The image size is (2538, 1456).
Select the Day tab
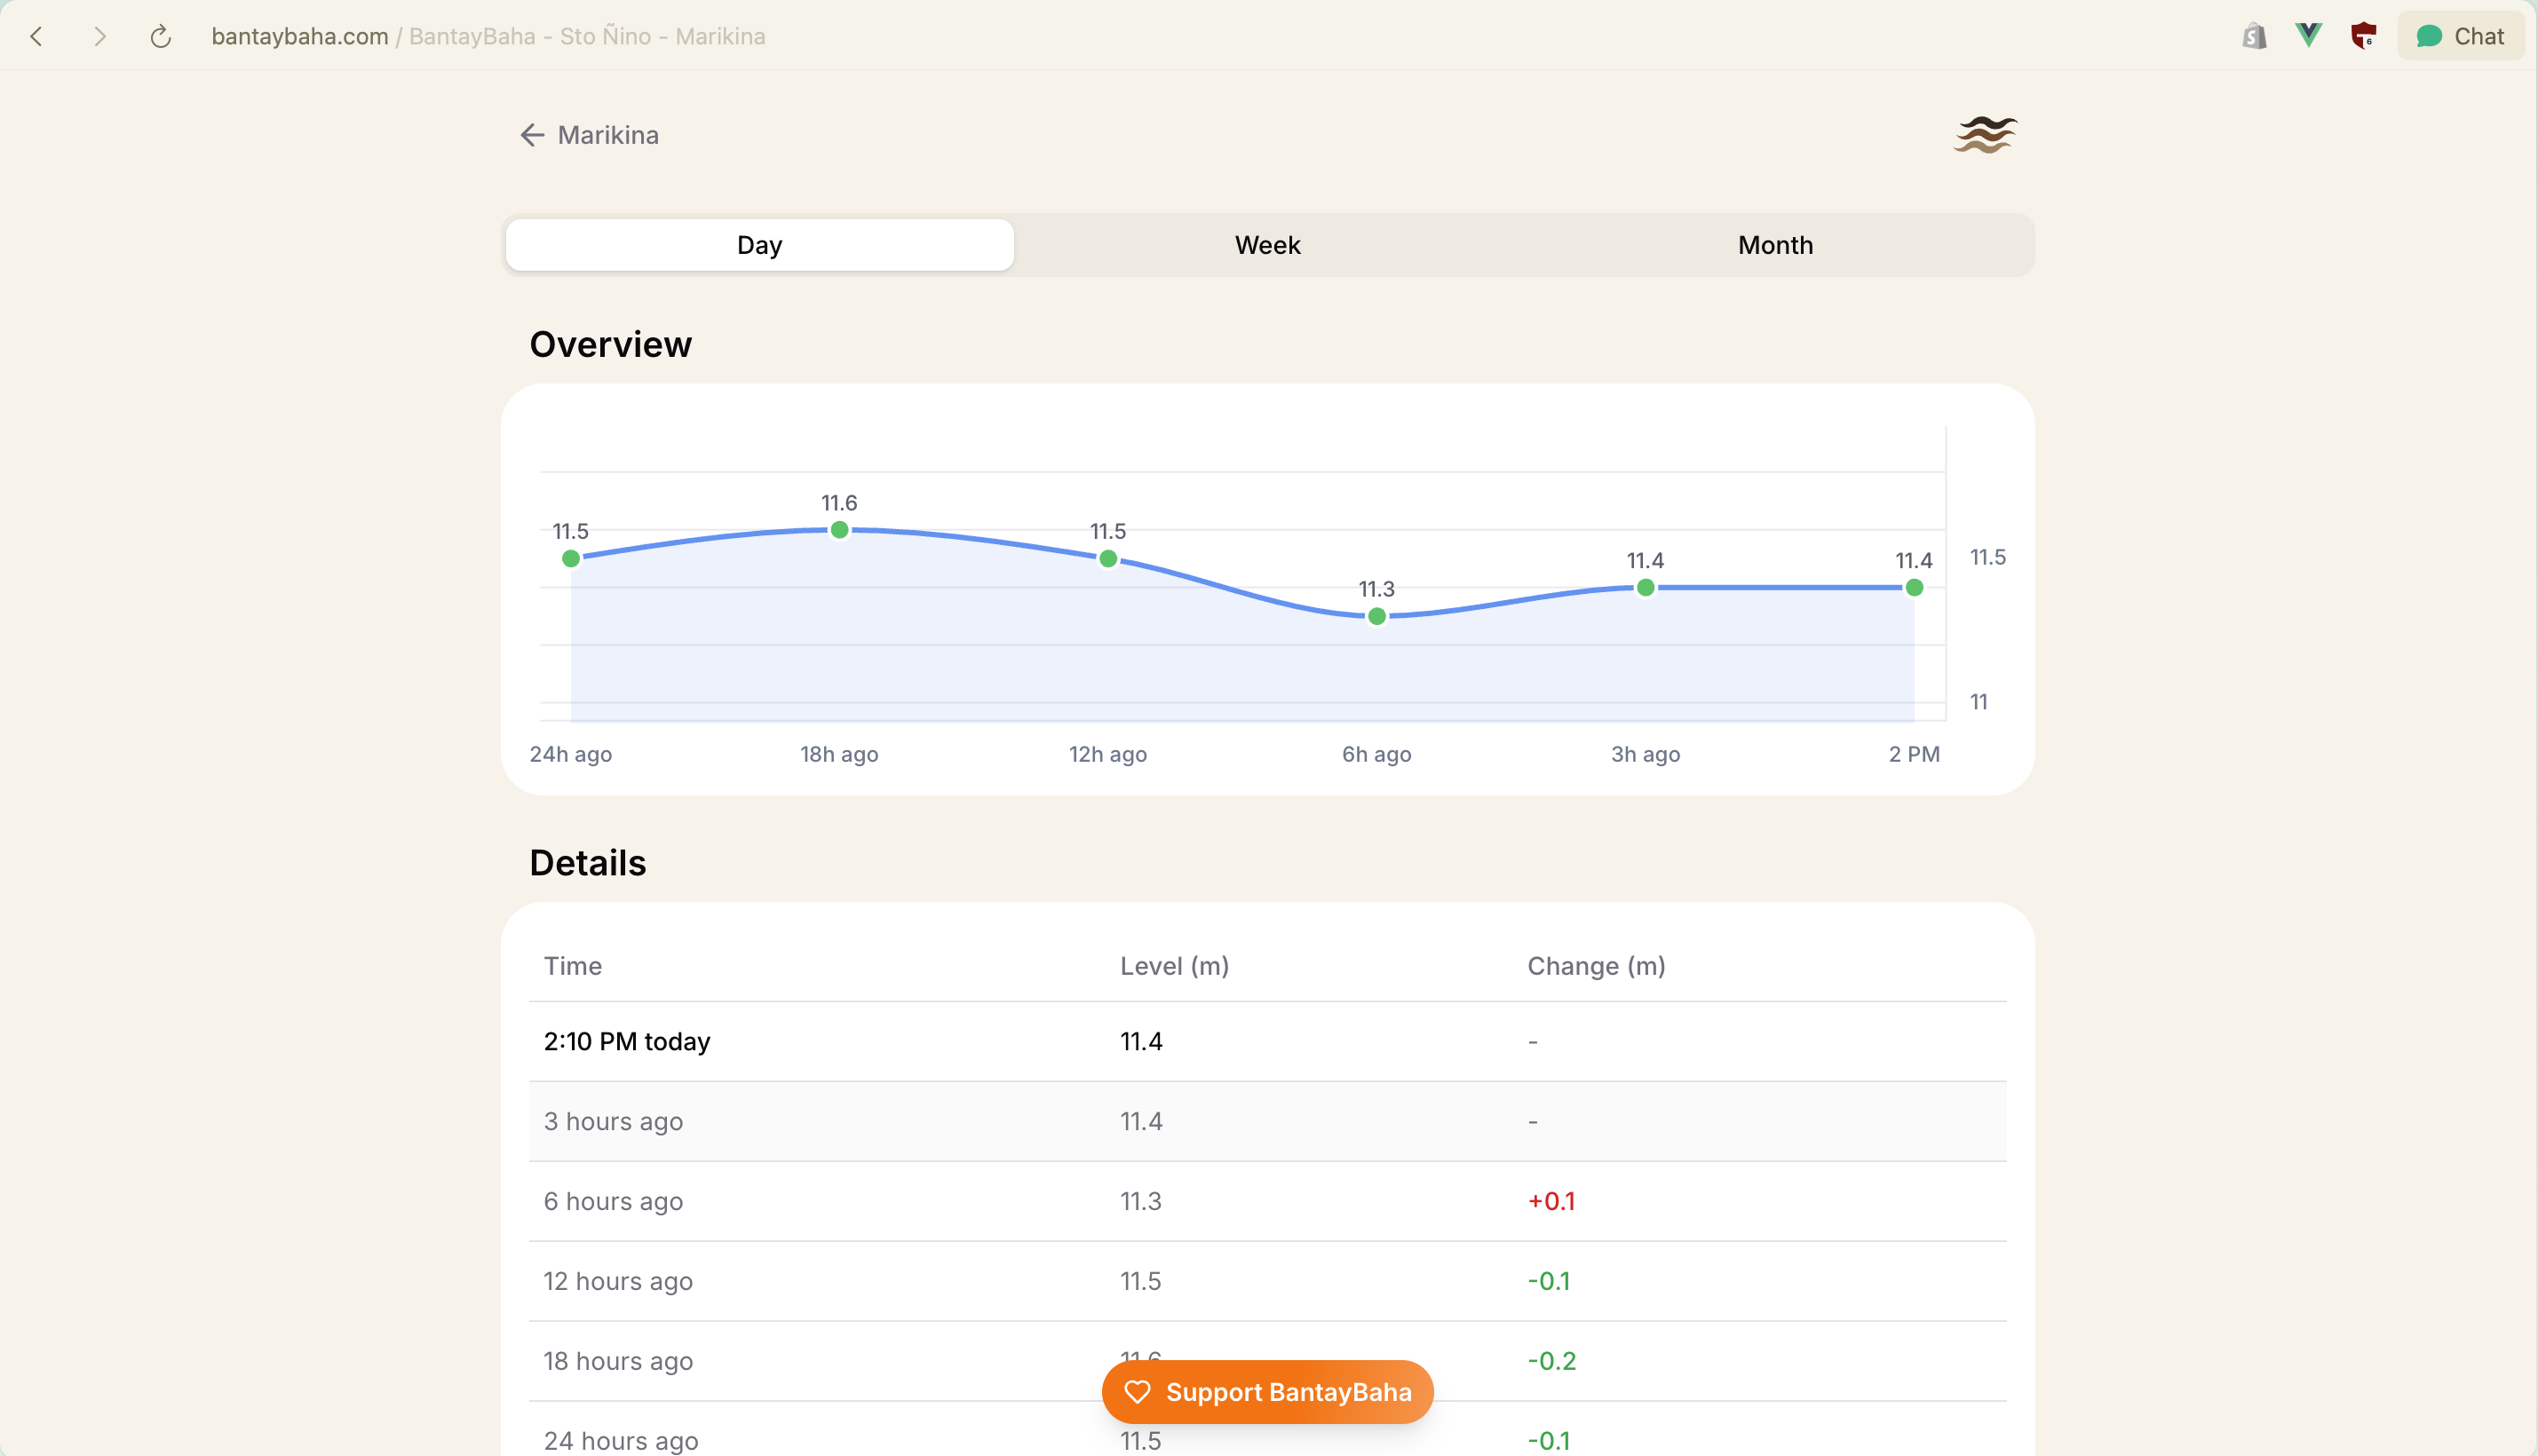(759, 245)
